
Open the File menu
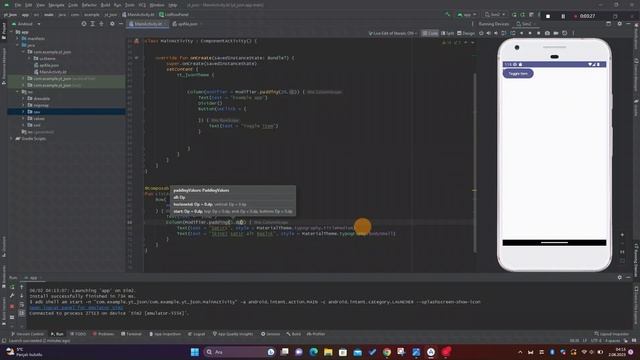tap(18, 5)
